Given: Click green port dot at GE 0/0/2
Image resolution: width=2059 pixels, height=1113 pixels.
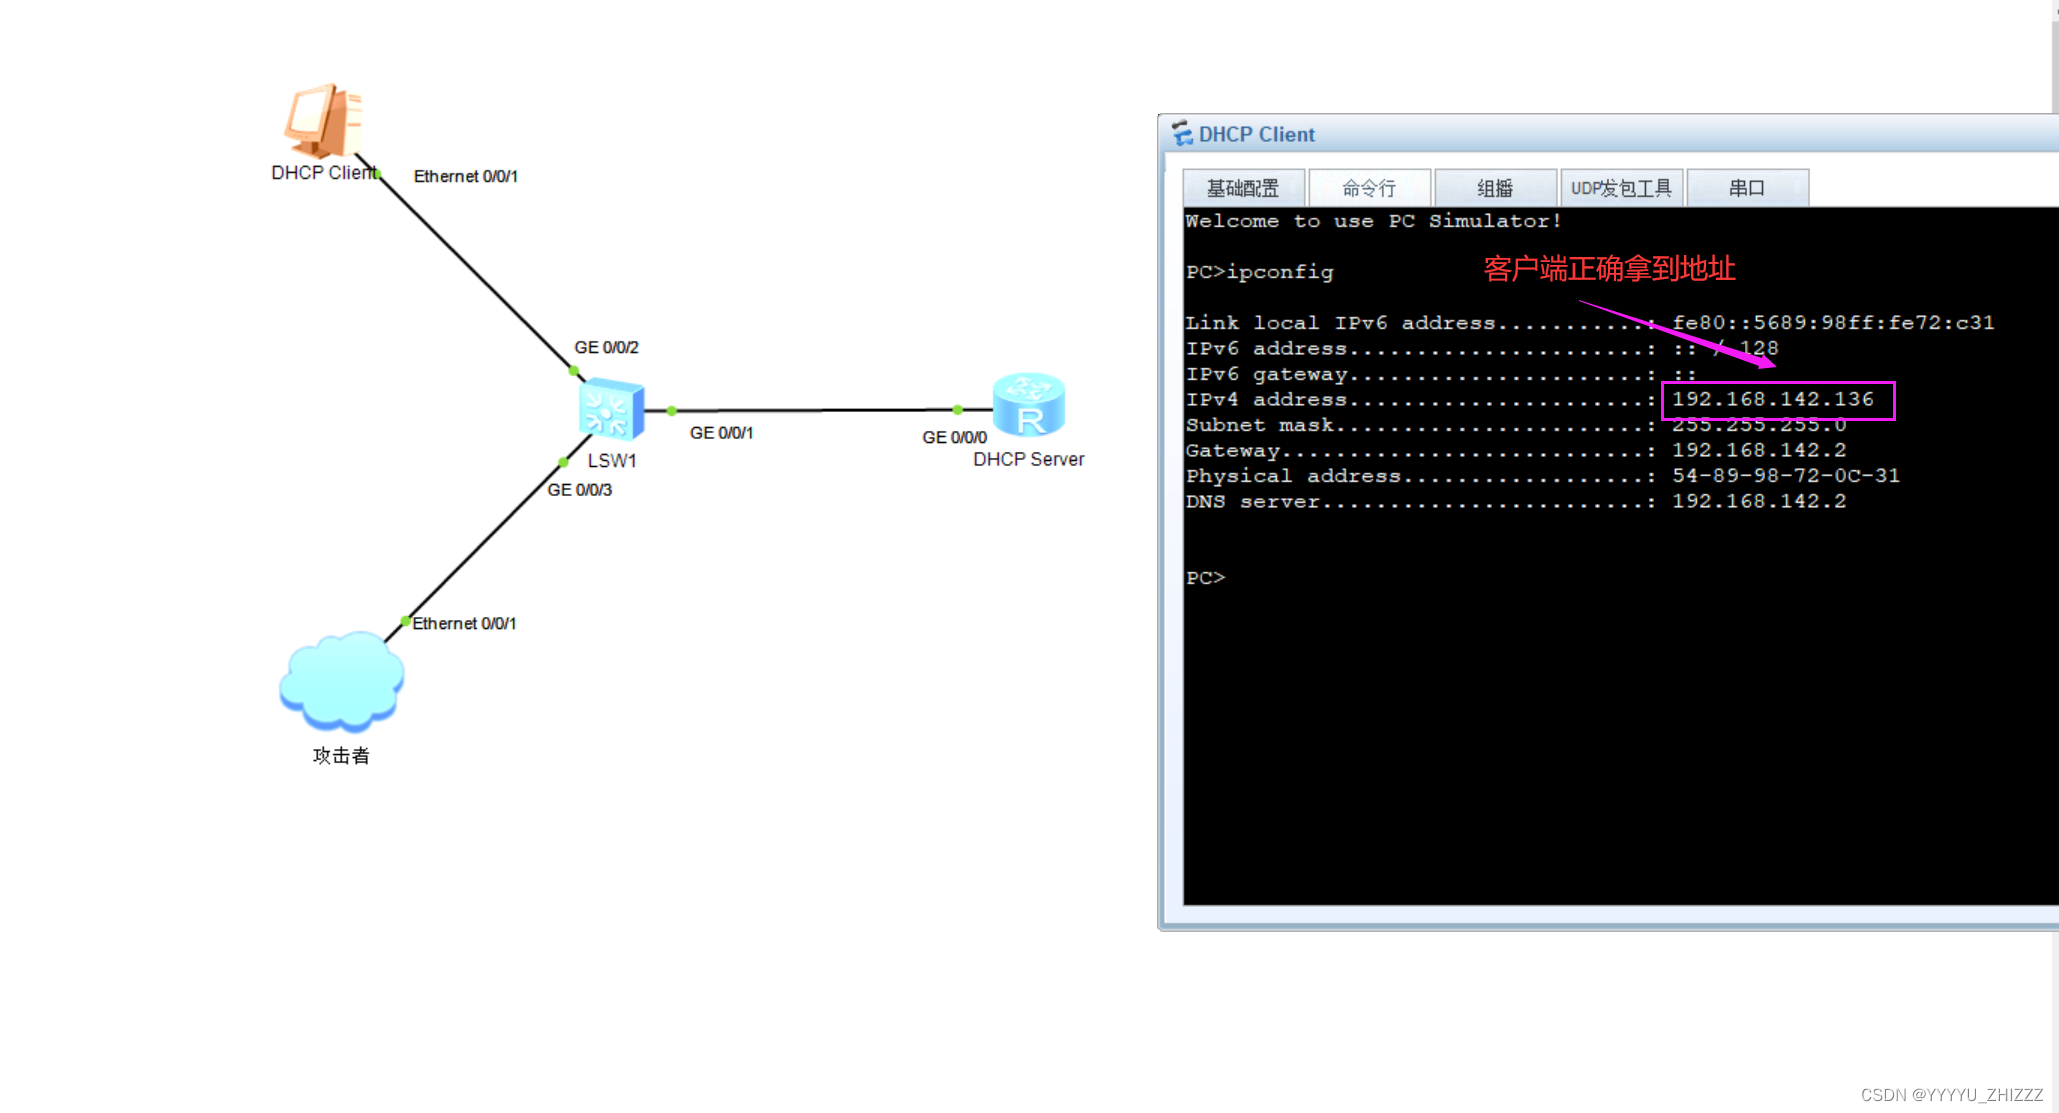Looking at the screenshot, I should [574, 371].
